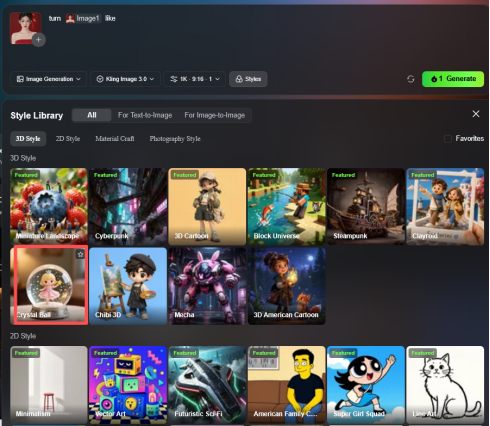This screenshot has width=490, height=426.
Task: Choose the Miniature Landscape style
Action: 49,206
